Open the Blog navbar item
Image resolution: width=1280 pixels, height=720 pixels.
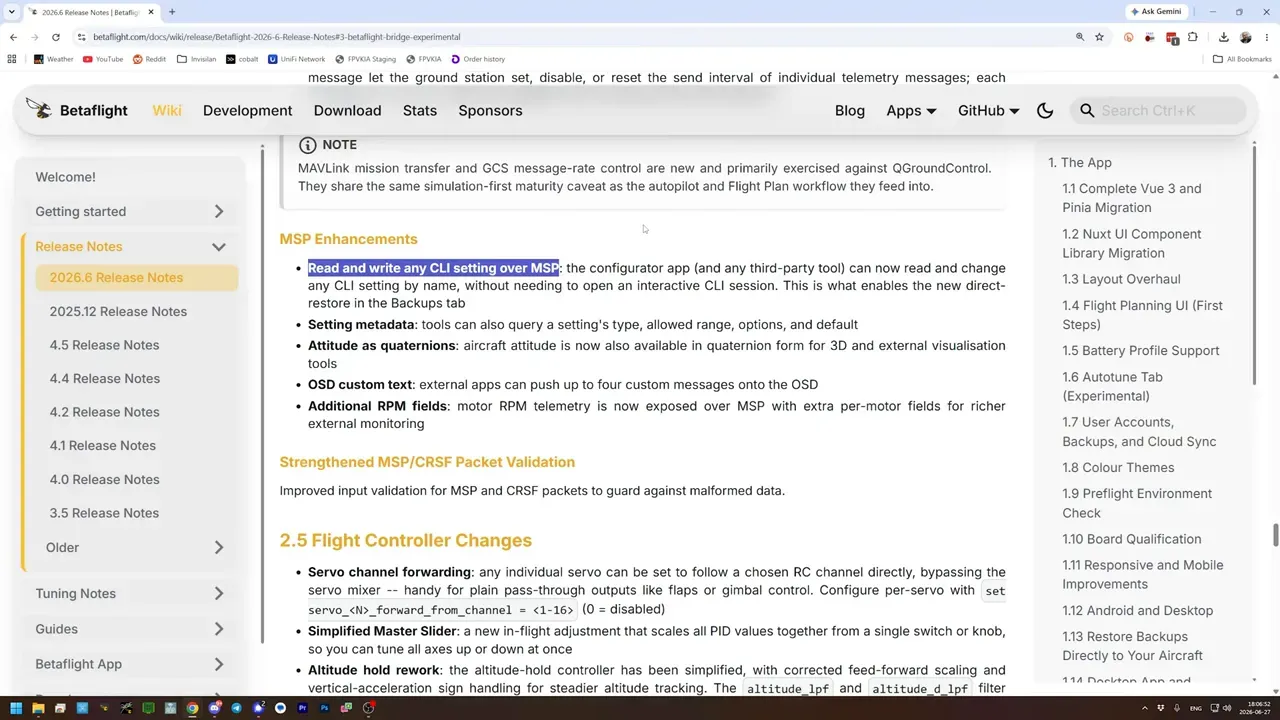[850, 111]
